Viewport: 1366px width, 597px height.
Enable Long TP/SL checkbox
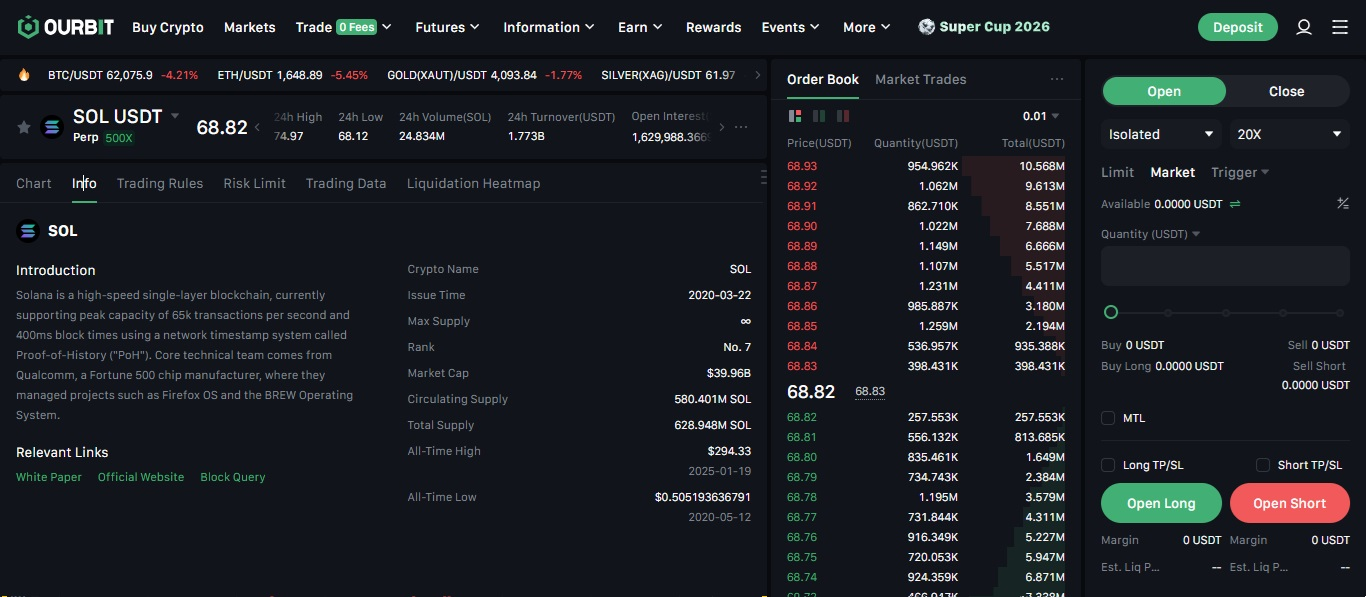coord(1108,465)
